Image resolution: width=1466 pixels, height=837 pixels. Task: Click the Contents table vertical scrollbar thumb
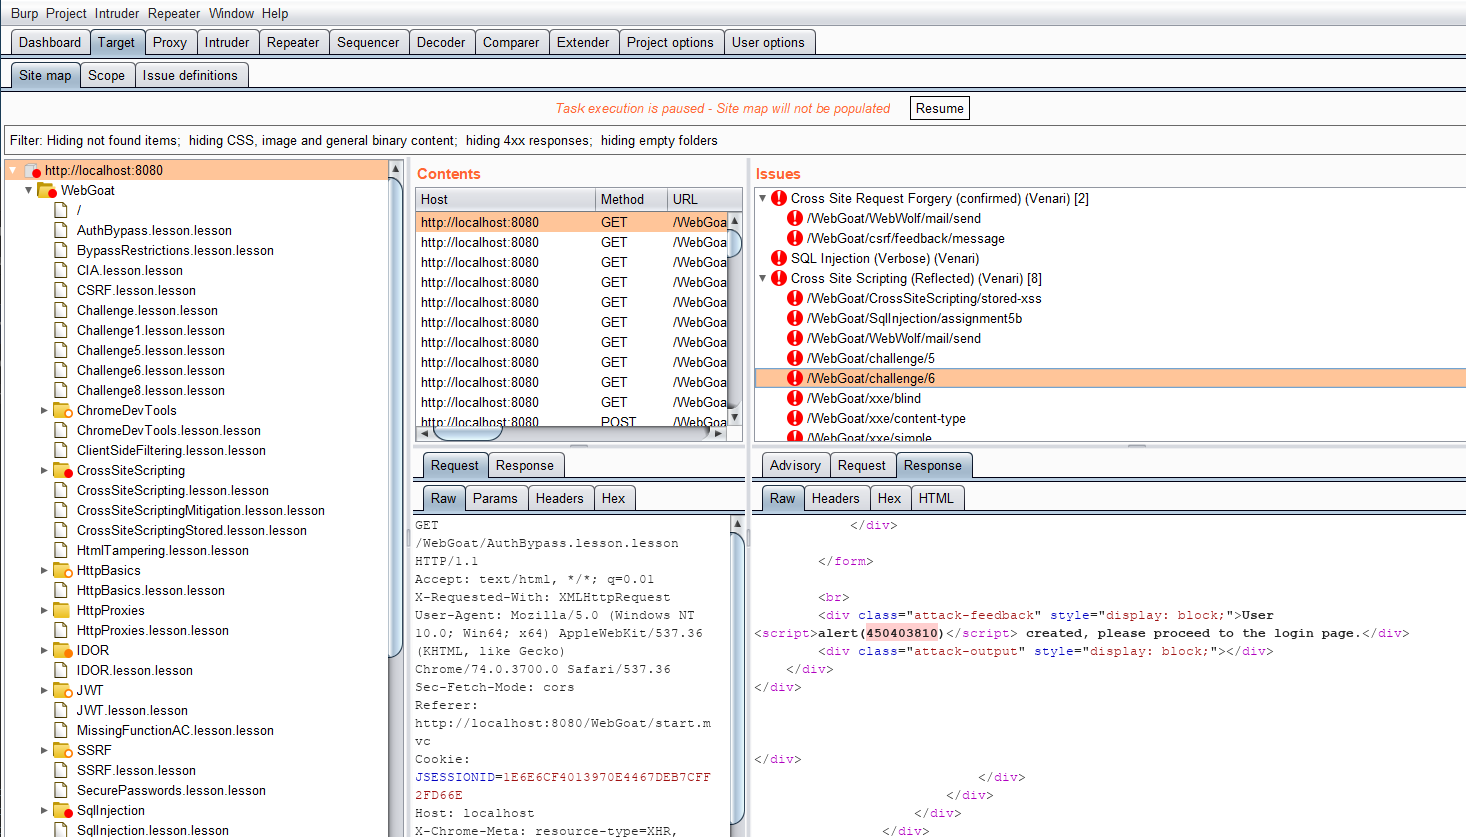[x=735, y=242]
